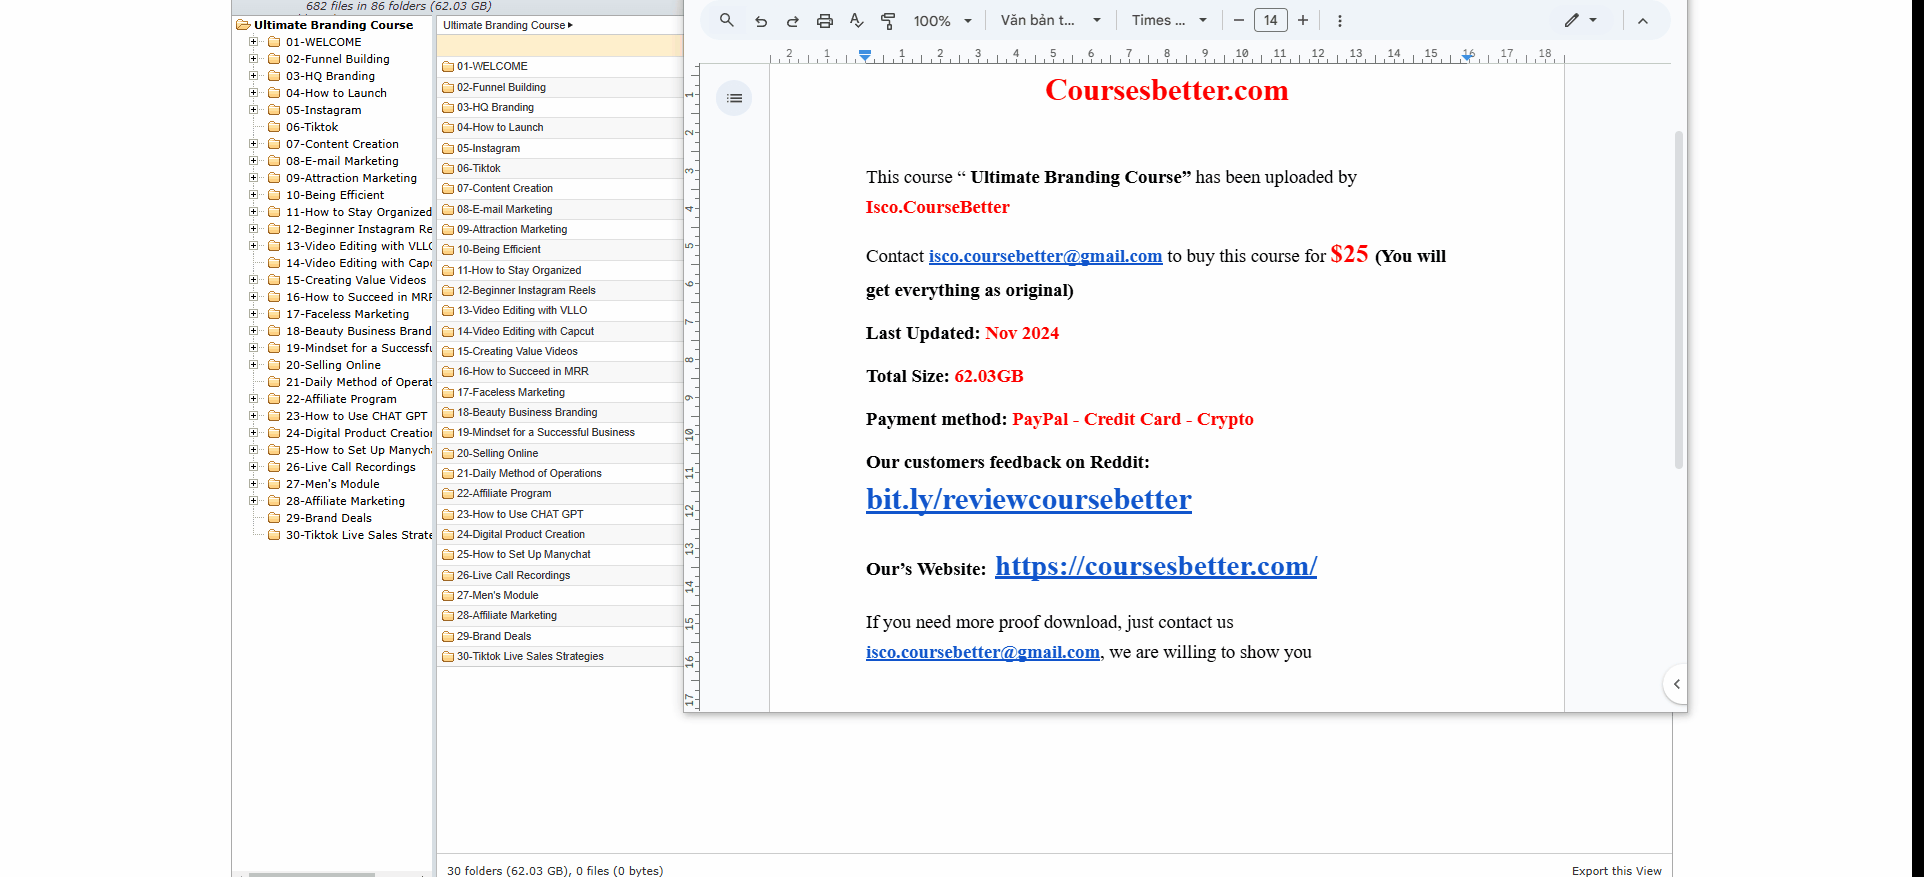The height and width of the screenshot is (877, 1924).
Task: Select 26-Live Call Recordings folder in list
Action: pos(513,575)
